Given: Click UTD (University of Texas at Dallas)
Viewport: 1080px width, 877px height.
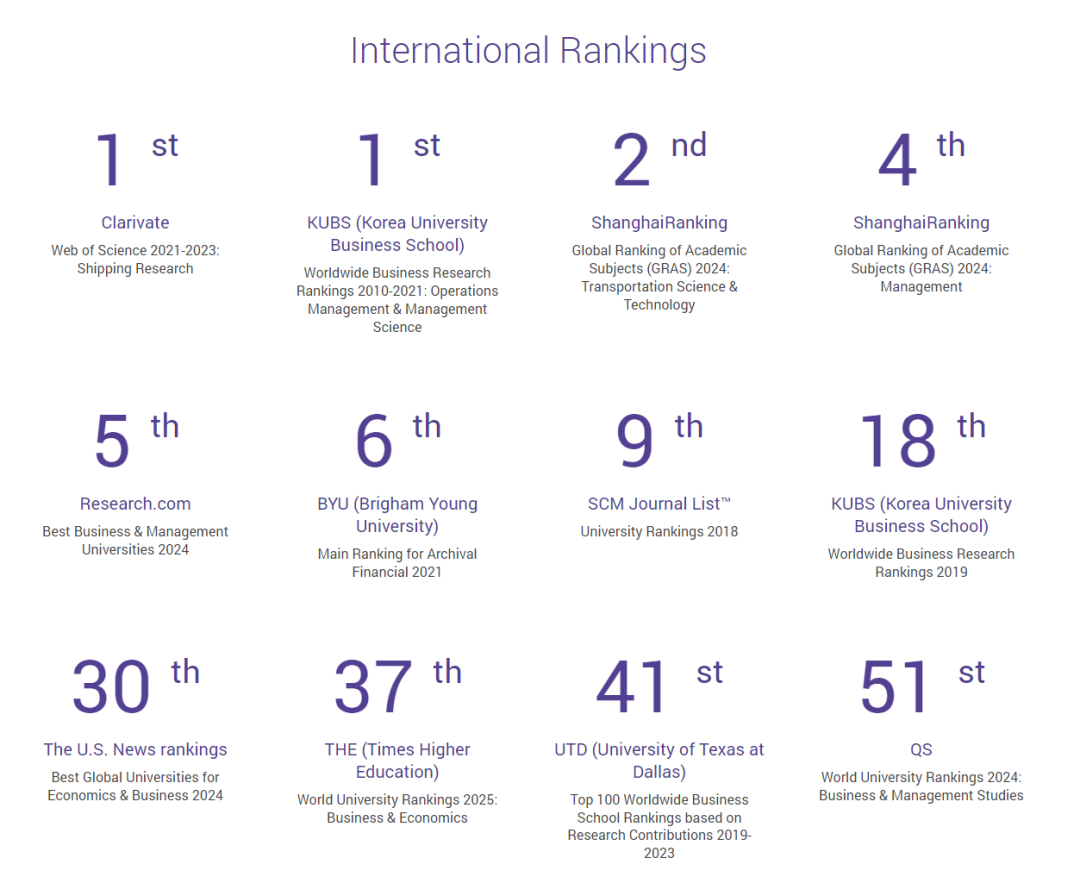Looking at the screenshot, I should [x=659, y=761].
